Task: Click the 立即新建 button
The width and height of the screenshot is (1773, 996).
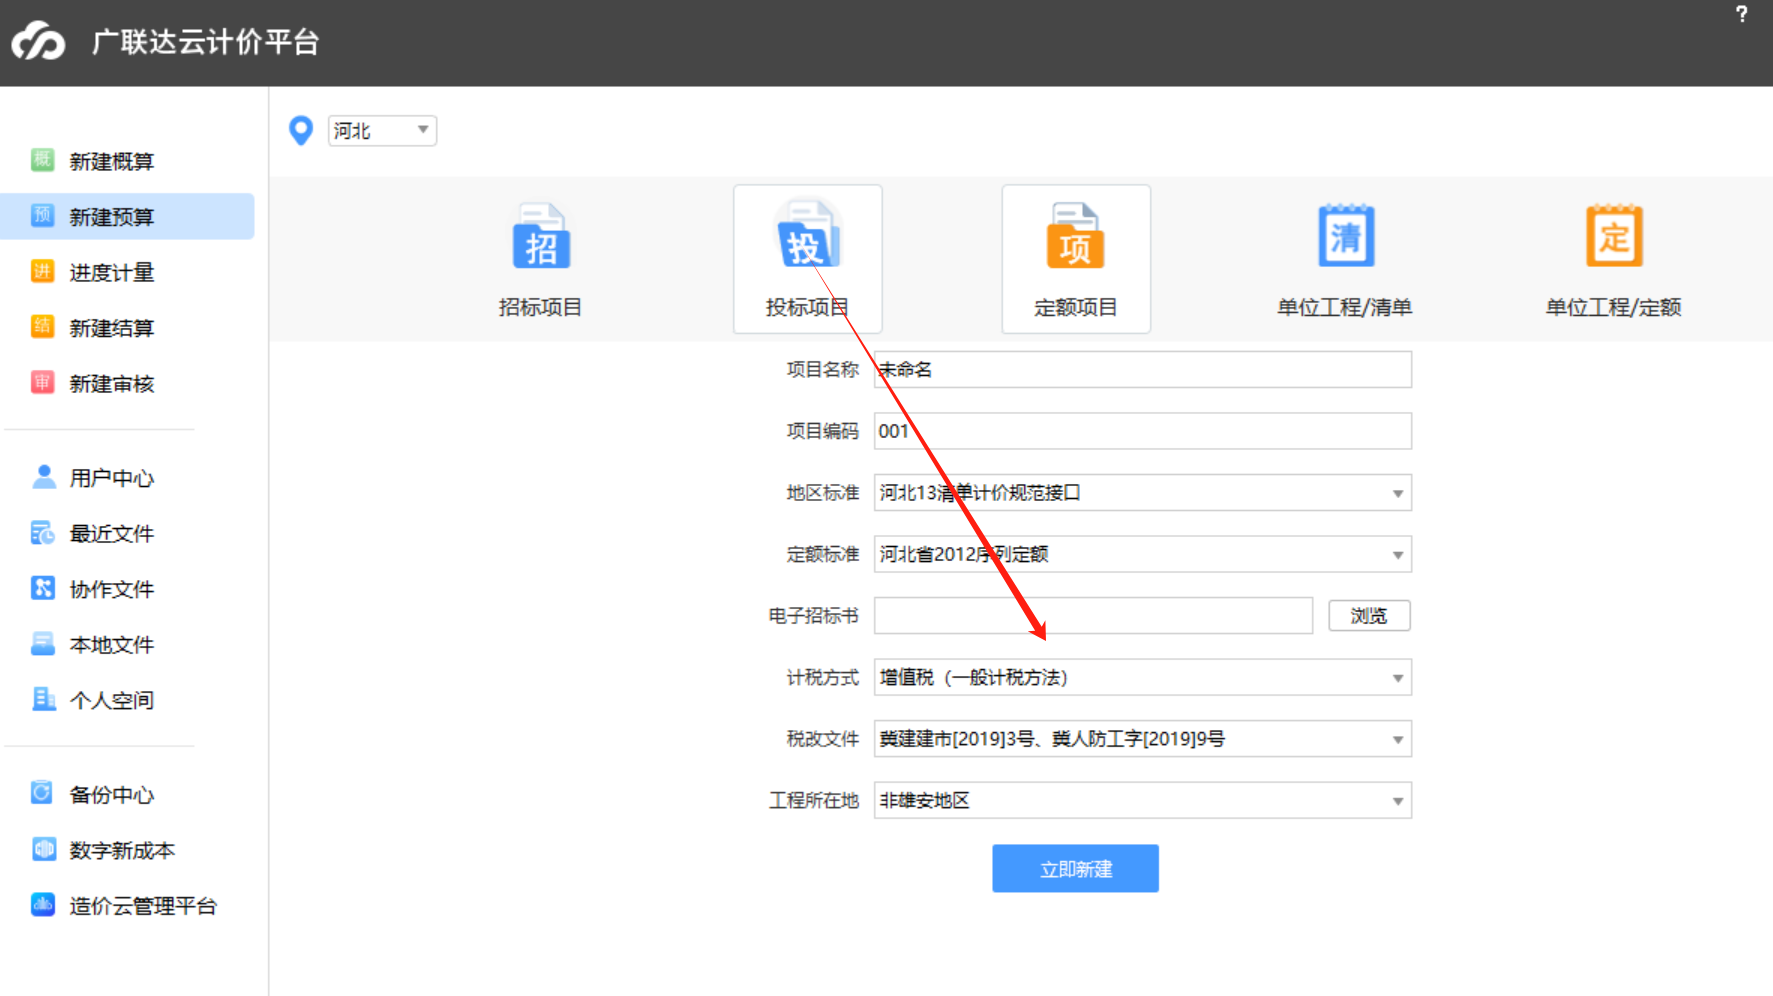Action: [x=1075, y=868]
